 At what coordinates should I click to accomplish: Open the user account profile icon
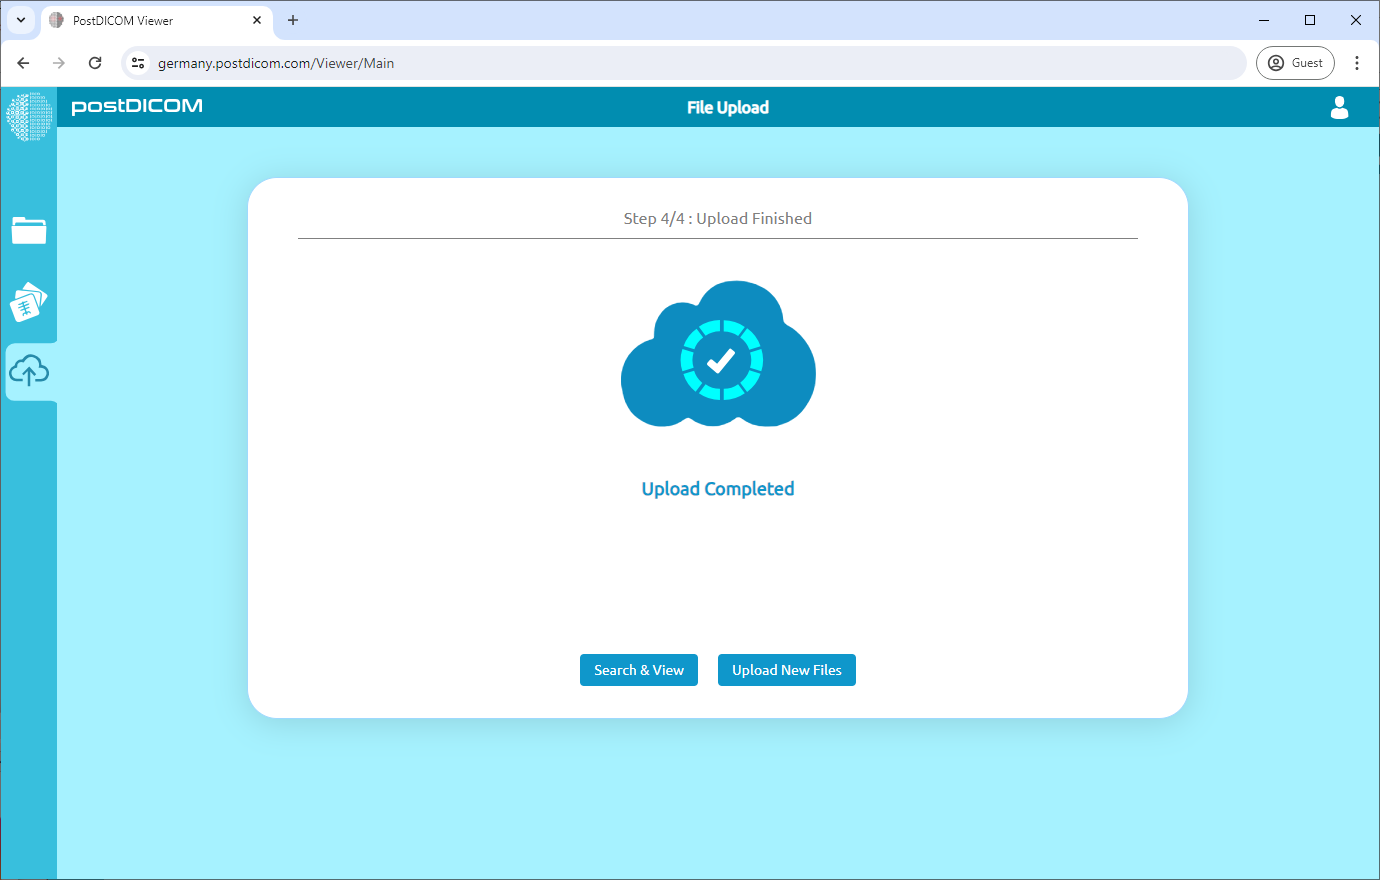[1339, 108]
